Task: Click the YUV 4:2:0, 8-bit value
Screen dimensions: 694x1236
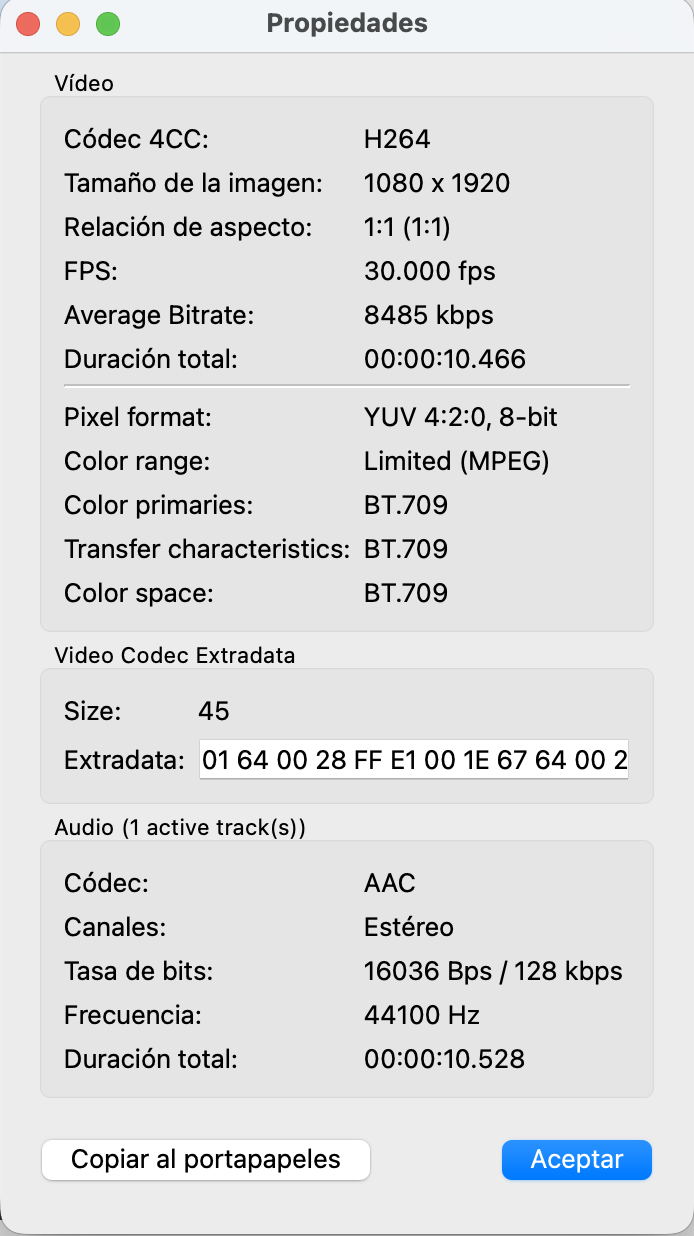Action: (461, 417)
